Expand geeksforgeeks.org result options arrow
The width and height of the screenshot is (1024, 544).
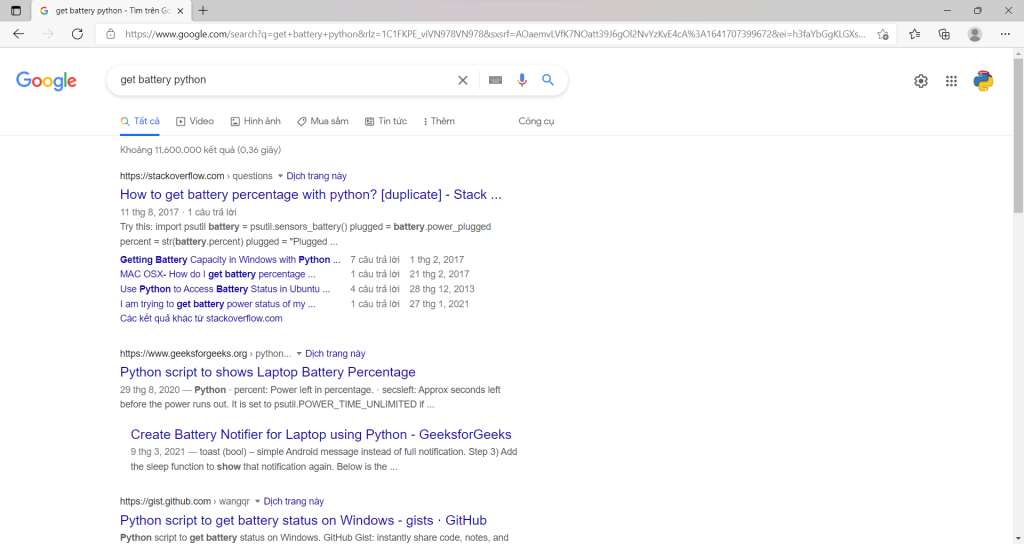(299, 353)
